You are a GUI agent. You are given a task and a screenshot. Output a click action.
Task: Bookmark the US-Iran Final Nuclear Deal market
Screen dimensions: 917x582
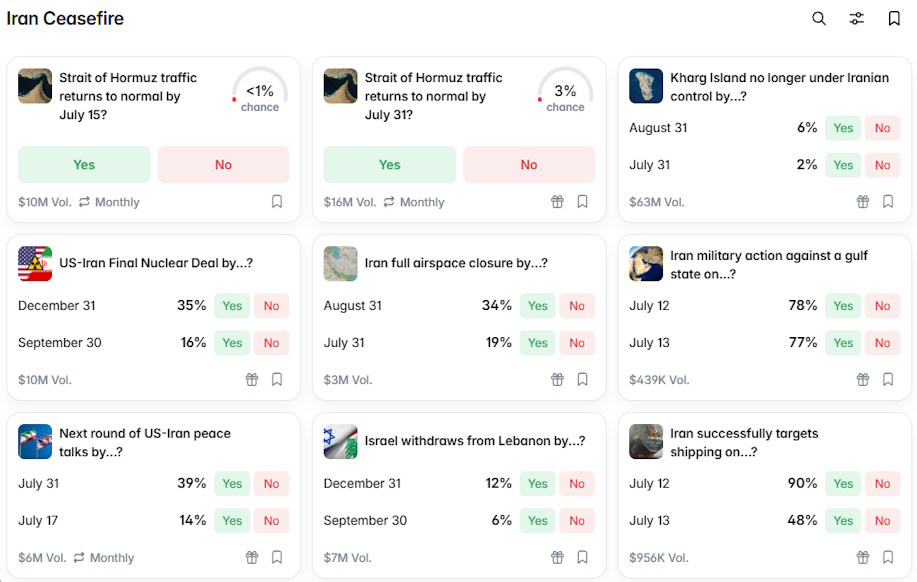(x=277, y=380)
